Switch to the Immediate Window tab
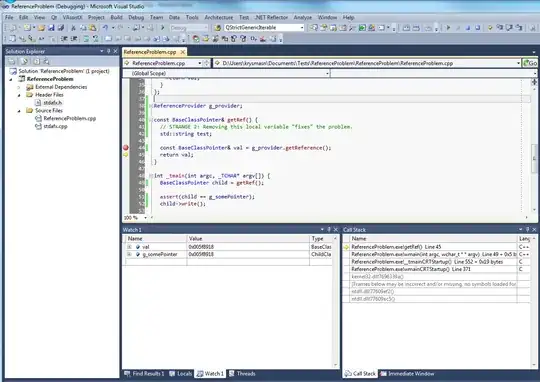 click(x=407, y=373)
